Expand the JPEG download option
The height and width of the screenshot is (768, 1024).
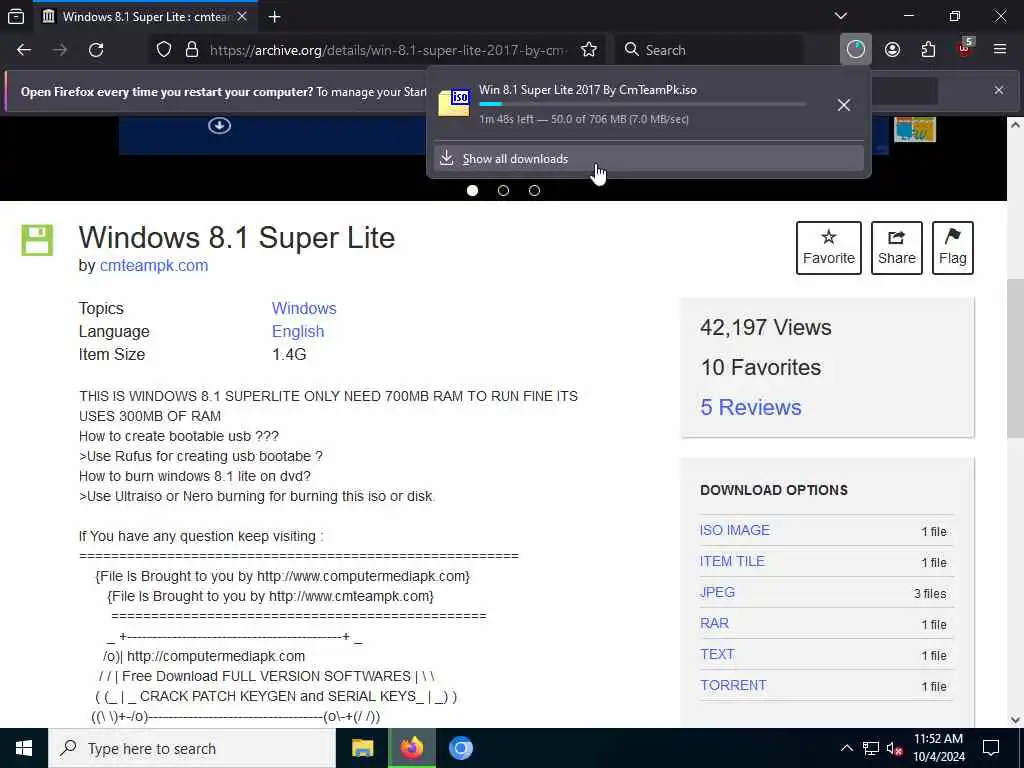[x=717, y=592]
